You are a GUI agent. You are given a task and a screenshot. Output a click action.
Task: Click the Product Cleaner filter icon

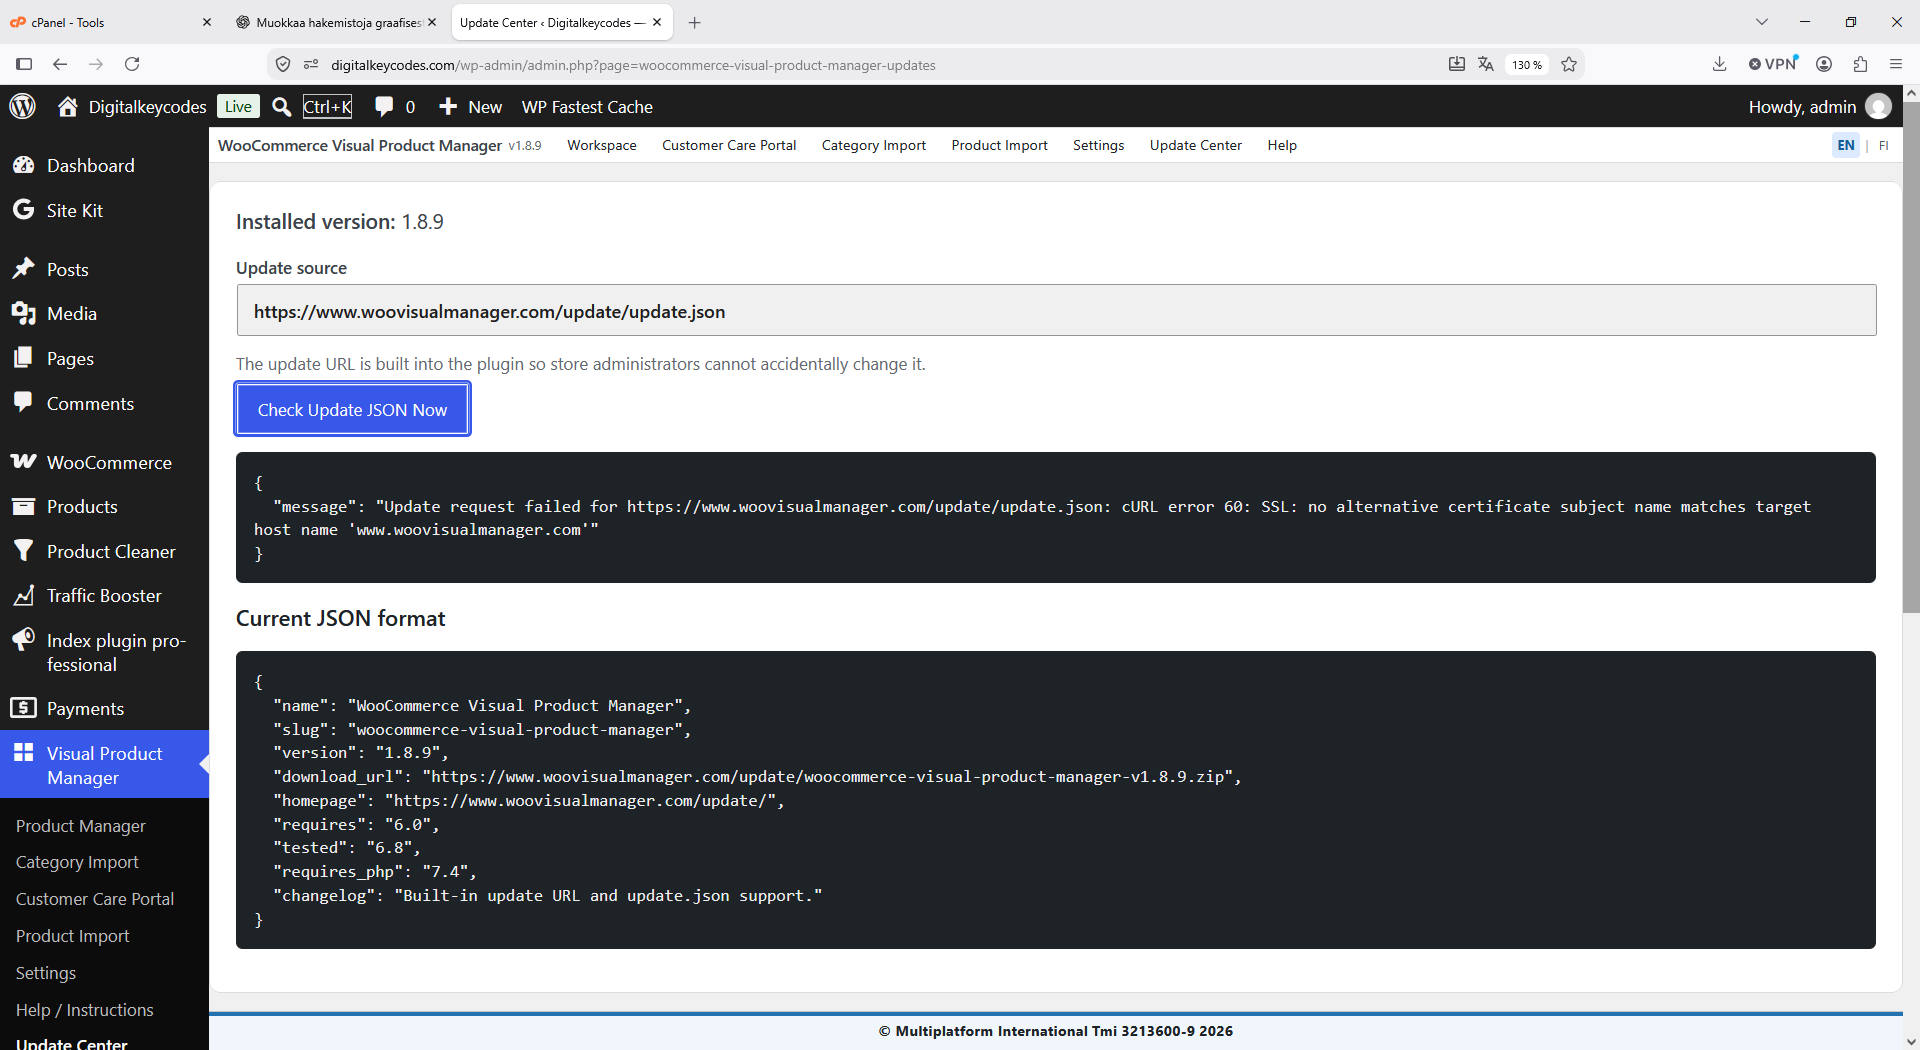tap(23, 551)
